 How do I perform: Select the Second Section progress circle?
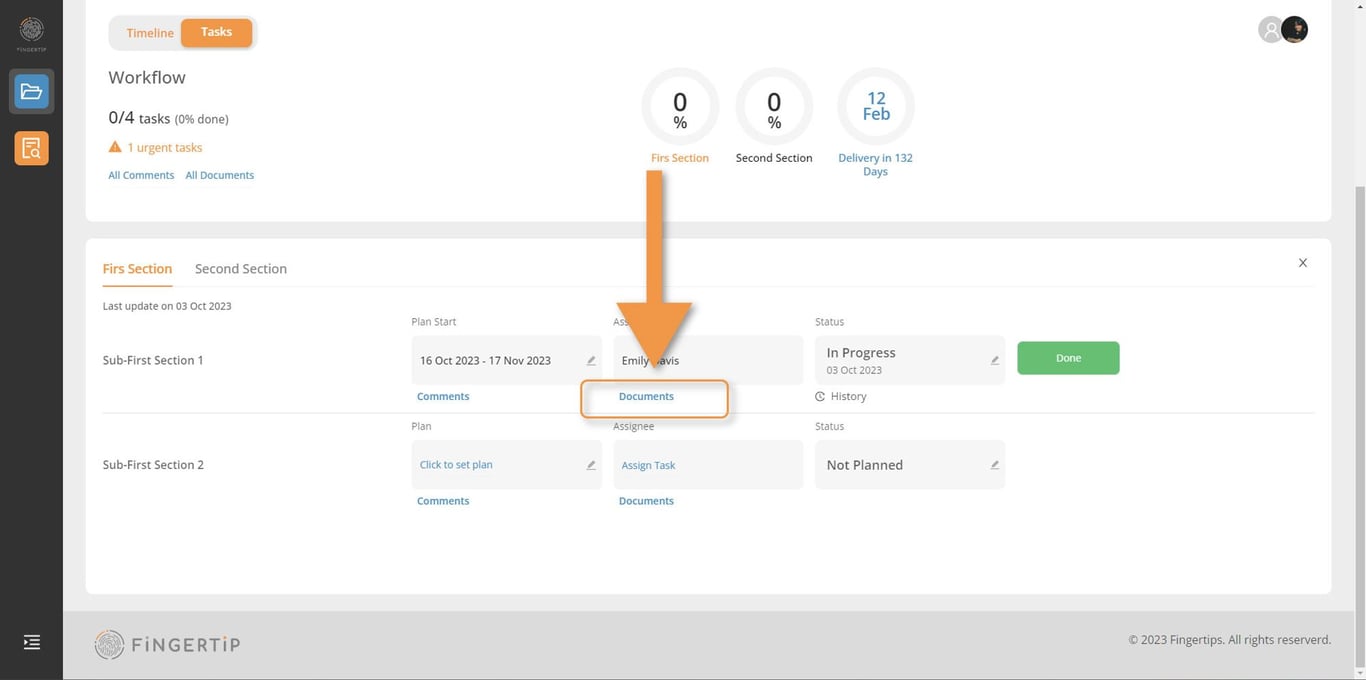coord(774,106)
